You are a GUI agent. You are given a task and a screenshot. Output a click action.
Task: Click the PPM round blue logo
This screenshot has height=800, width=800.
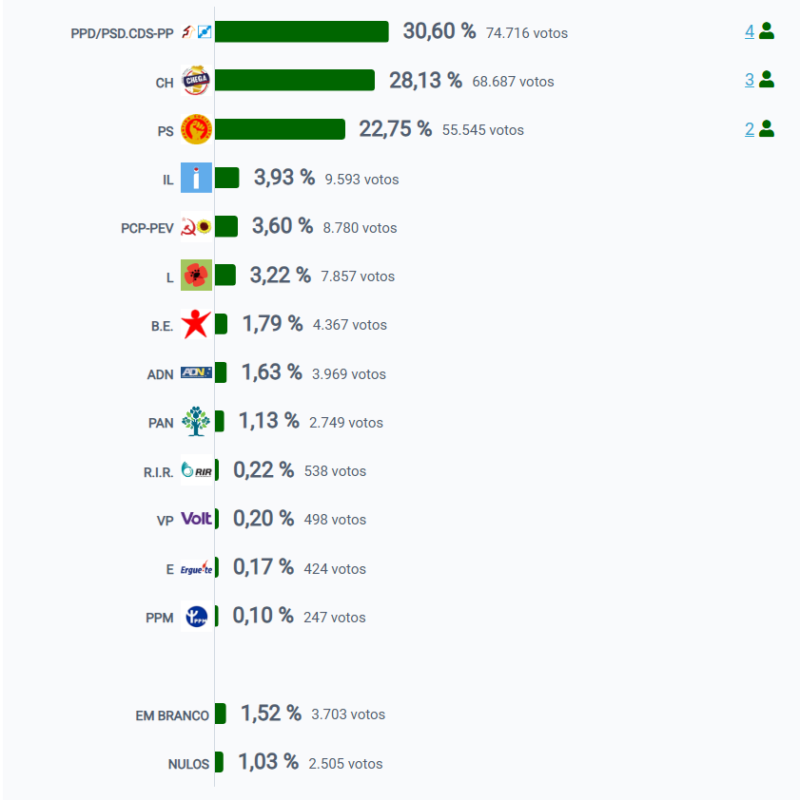coord(196,617)
